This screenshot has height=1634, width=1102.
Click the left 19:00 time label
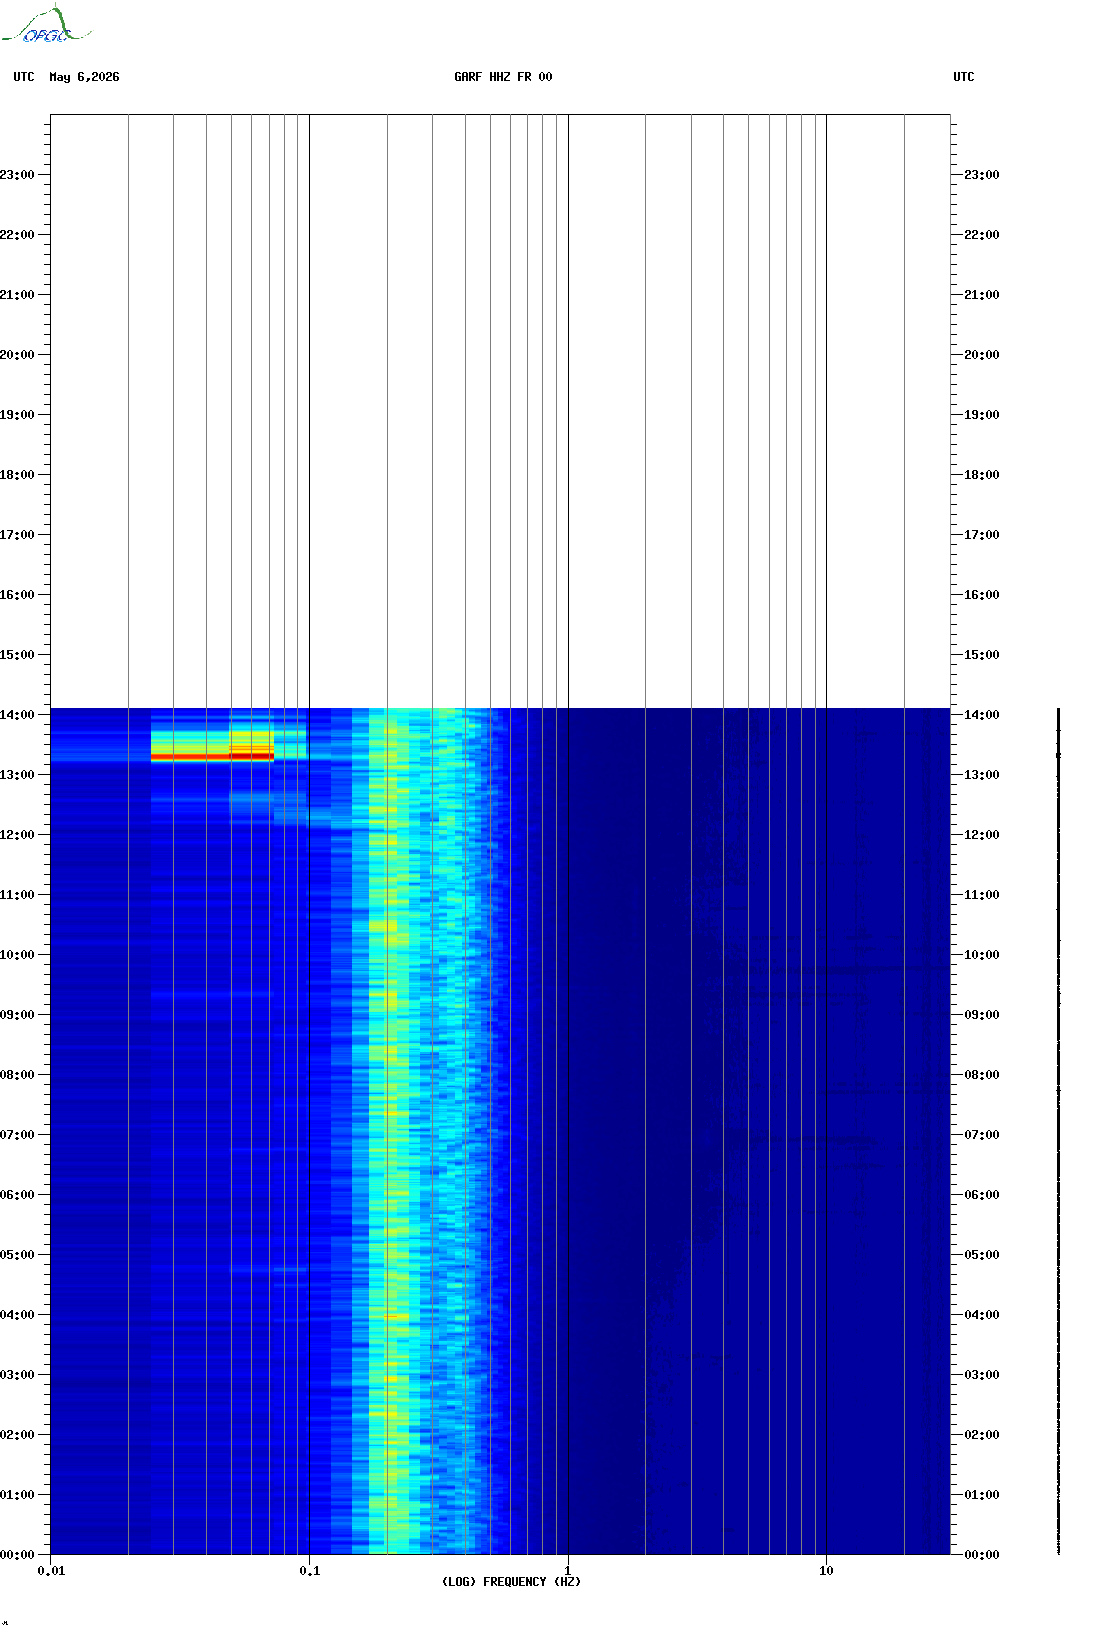click(x=17, y=415)
